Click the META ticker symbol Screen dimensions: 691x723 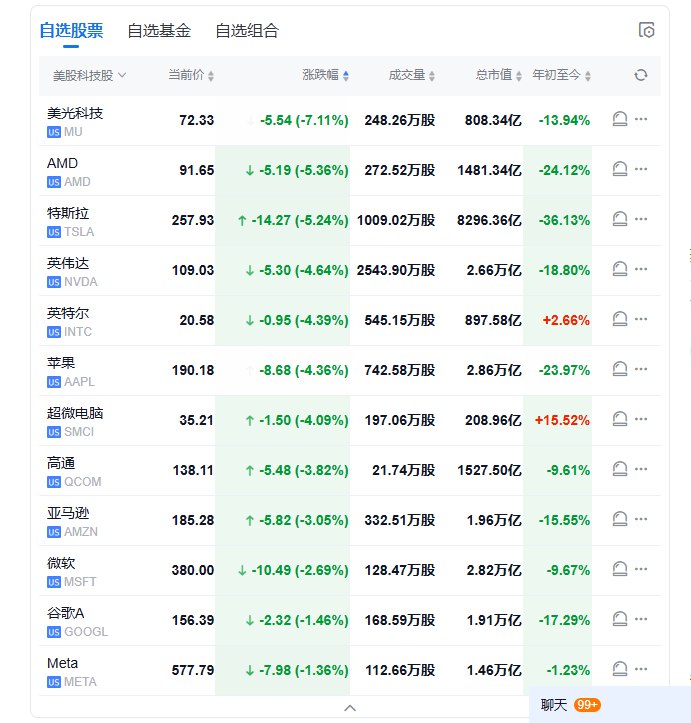point(80,682)
